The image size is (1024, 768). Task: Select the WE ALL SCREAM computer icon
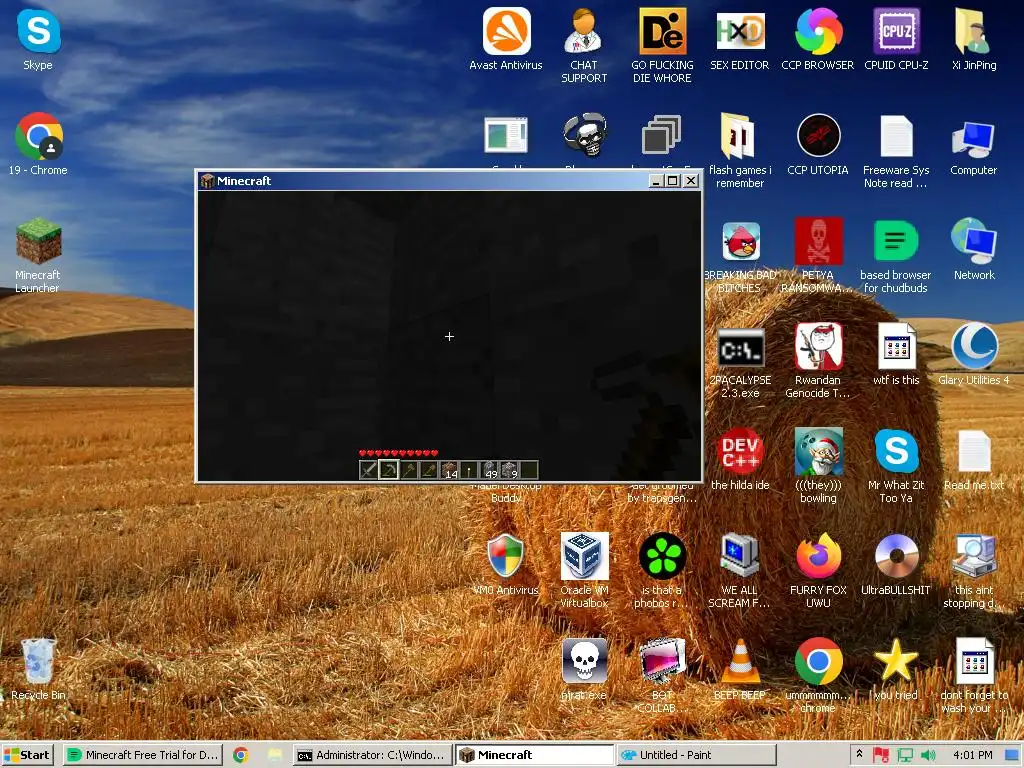(x=739, y=570)
